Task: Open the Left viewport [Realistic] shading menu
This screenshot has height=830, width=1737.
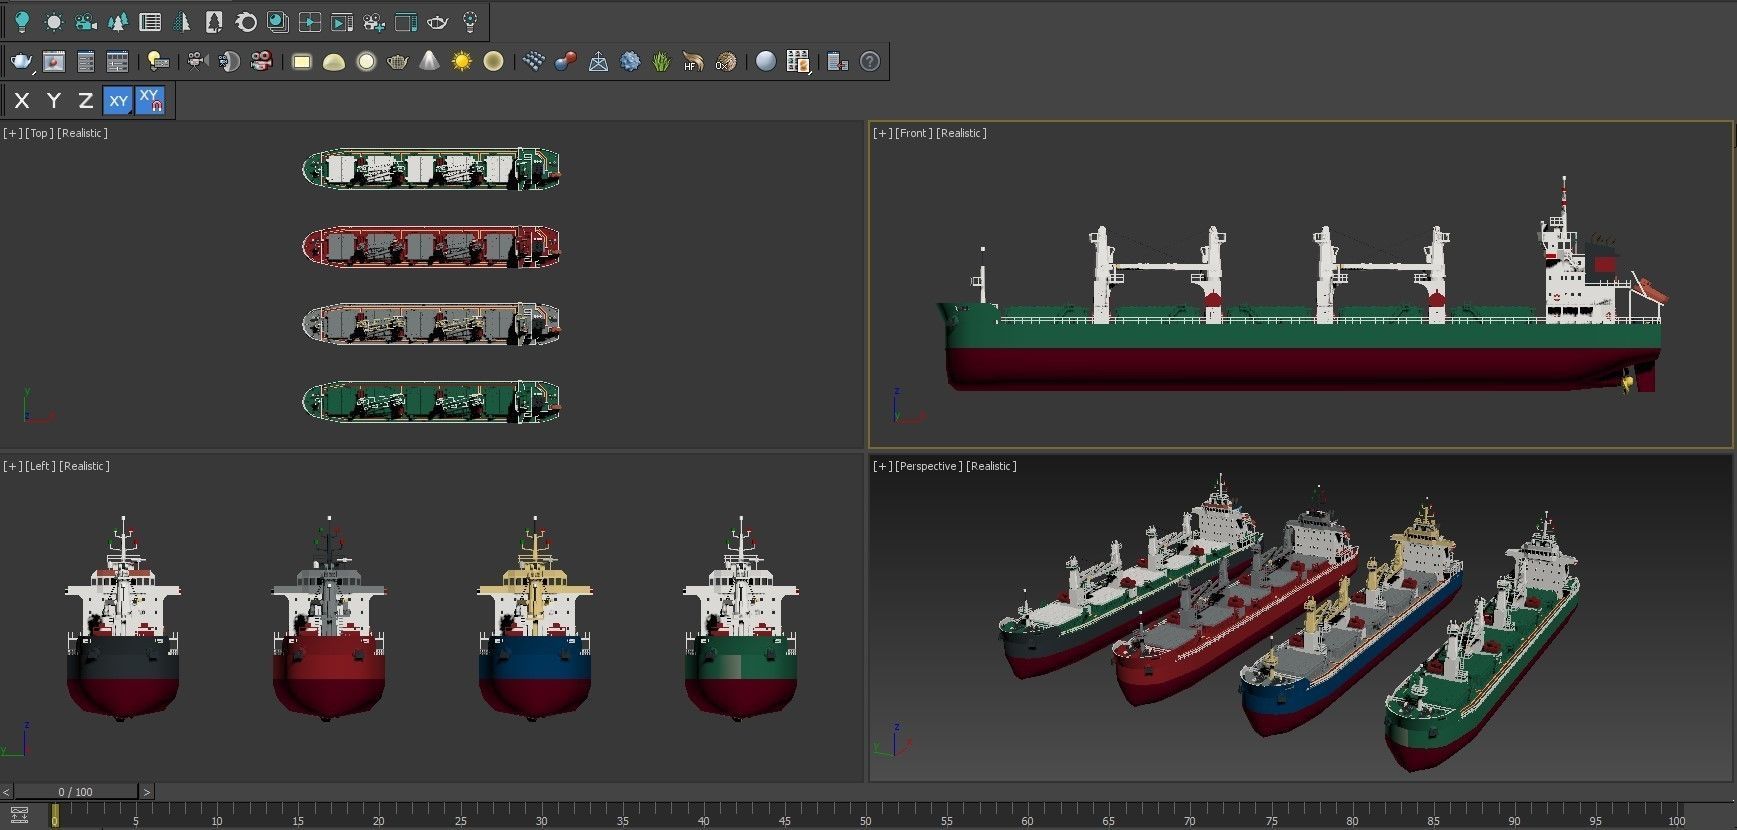Action: pos(85,466)
